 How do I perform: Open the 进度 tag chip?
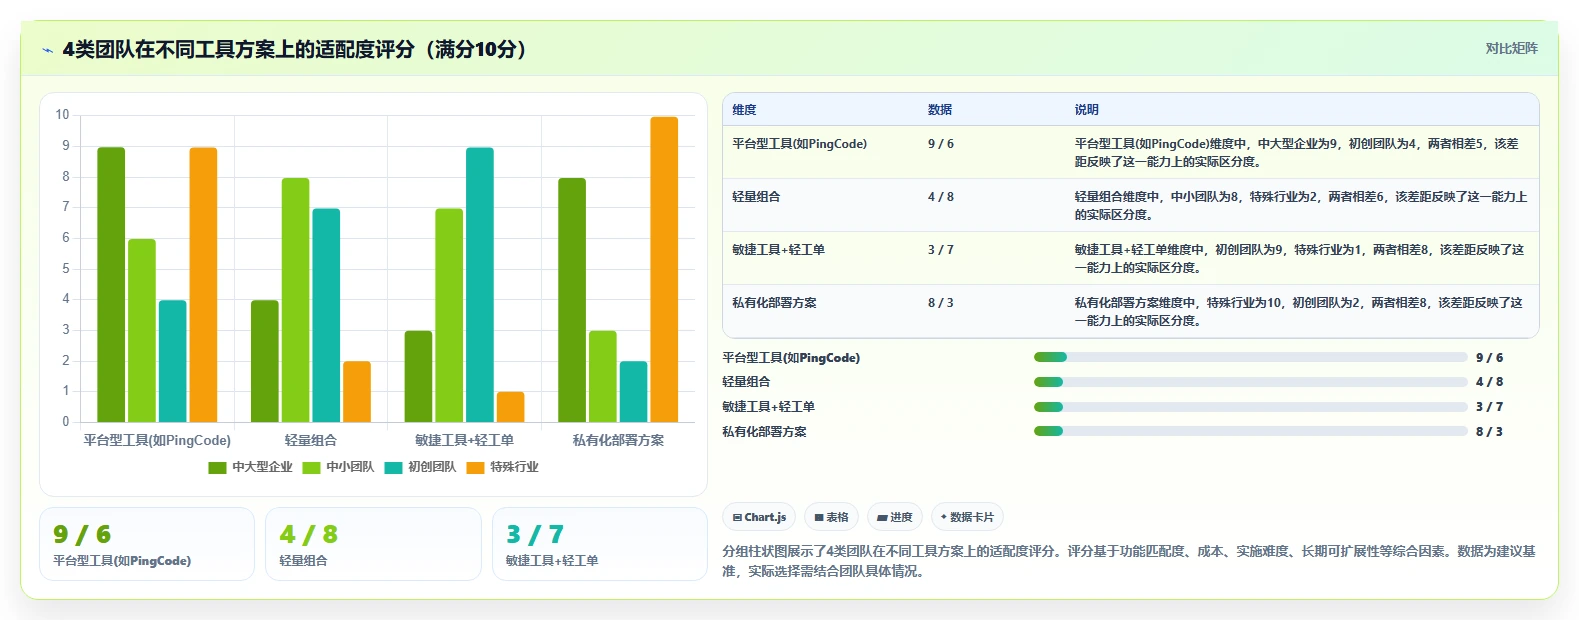[895, 517]
